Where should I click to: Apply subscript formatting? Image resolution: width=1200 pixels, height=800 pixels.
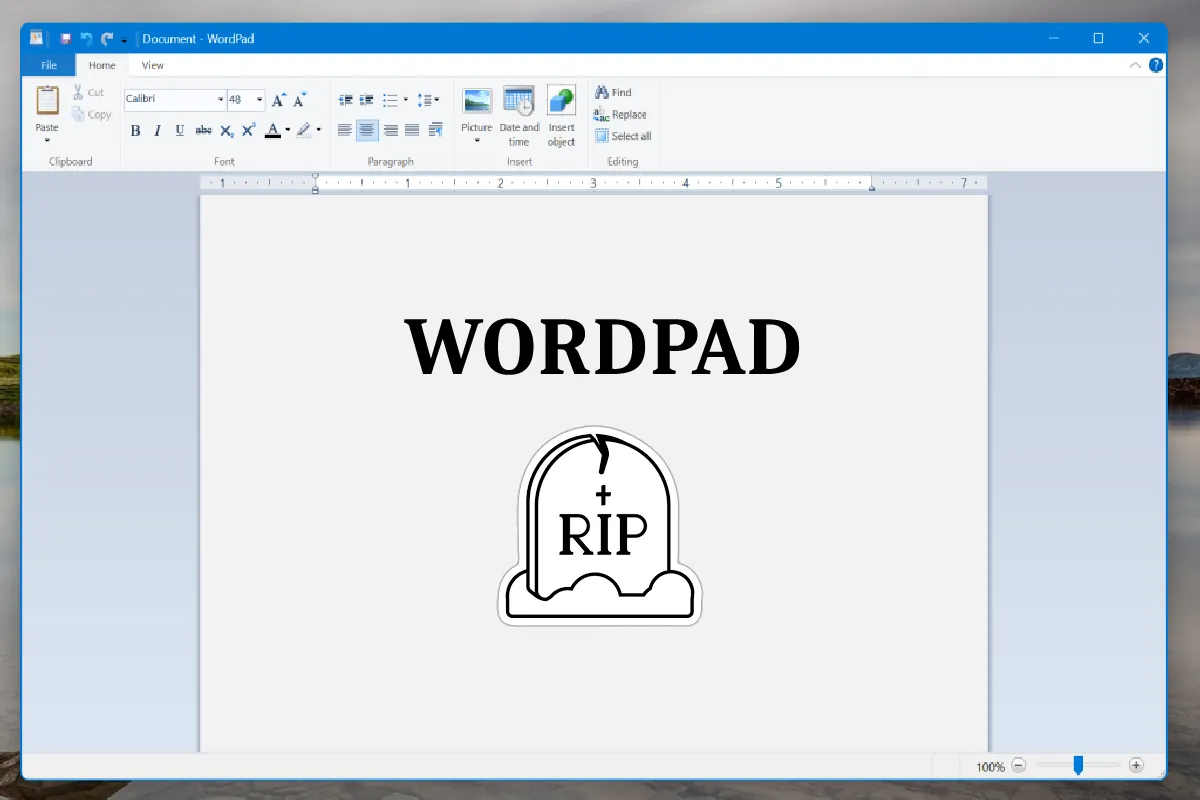(x=227, y=130)
